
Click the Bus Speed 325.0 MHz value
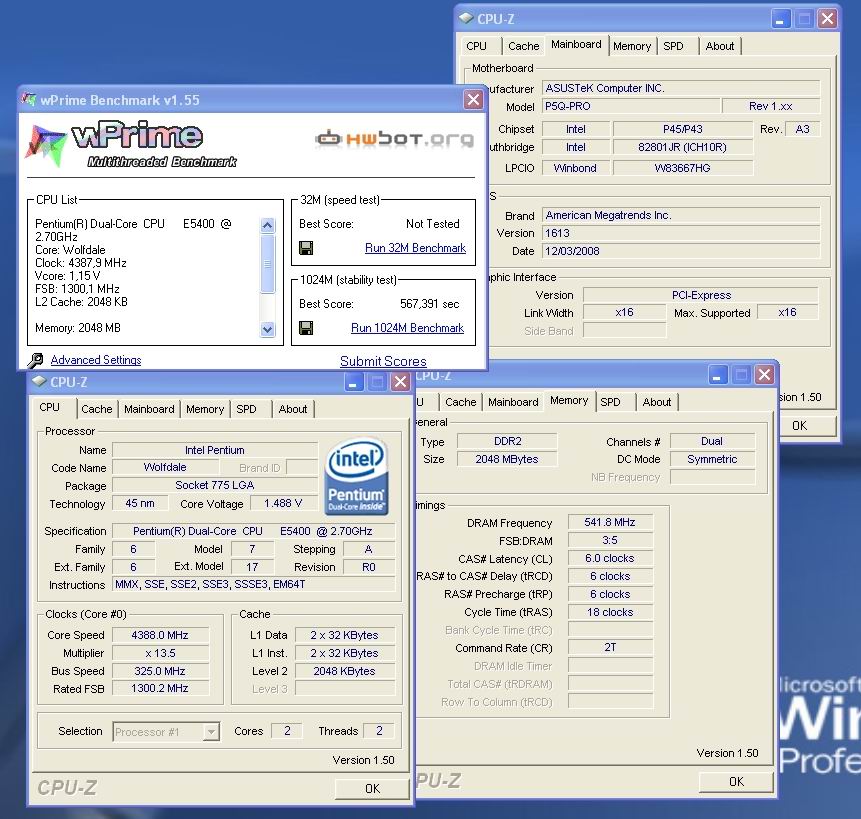pos(160,671)
